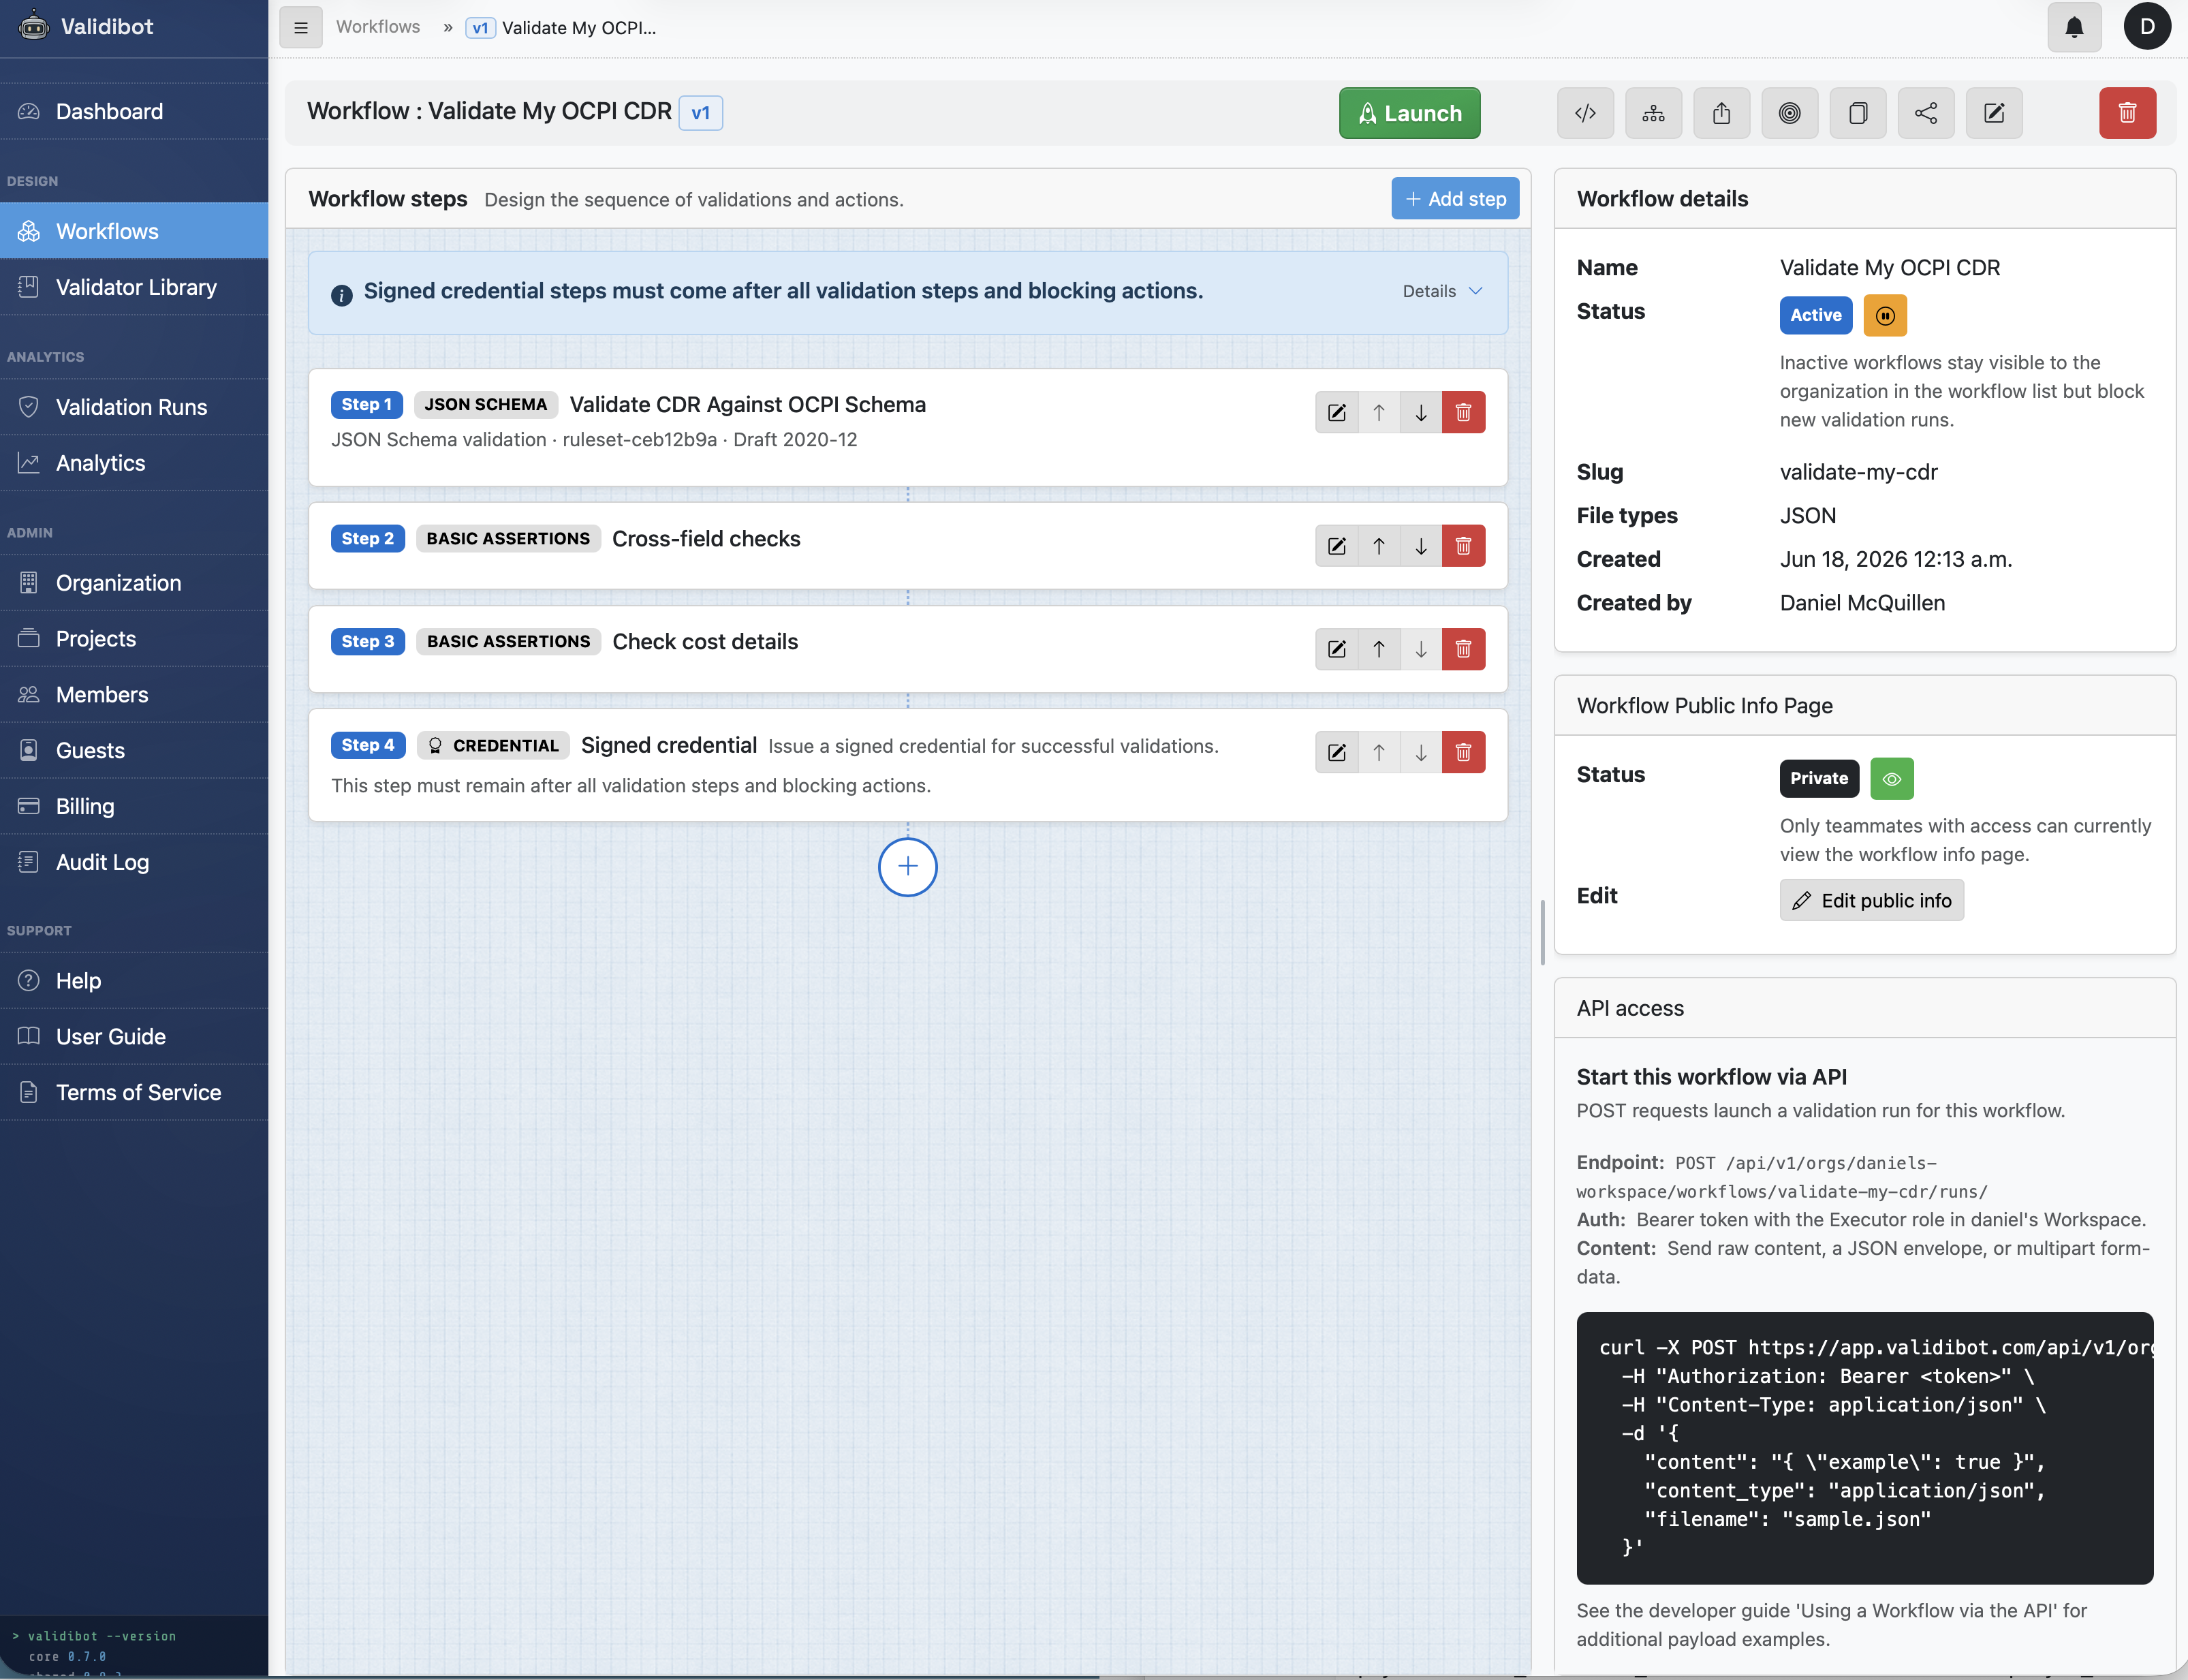This screenshot has width=2188, height=1680.
Task: Delete Step 1 JSON Schema step
Action: coord(1463,412)
